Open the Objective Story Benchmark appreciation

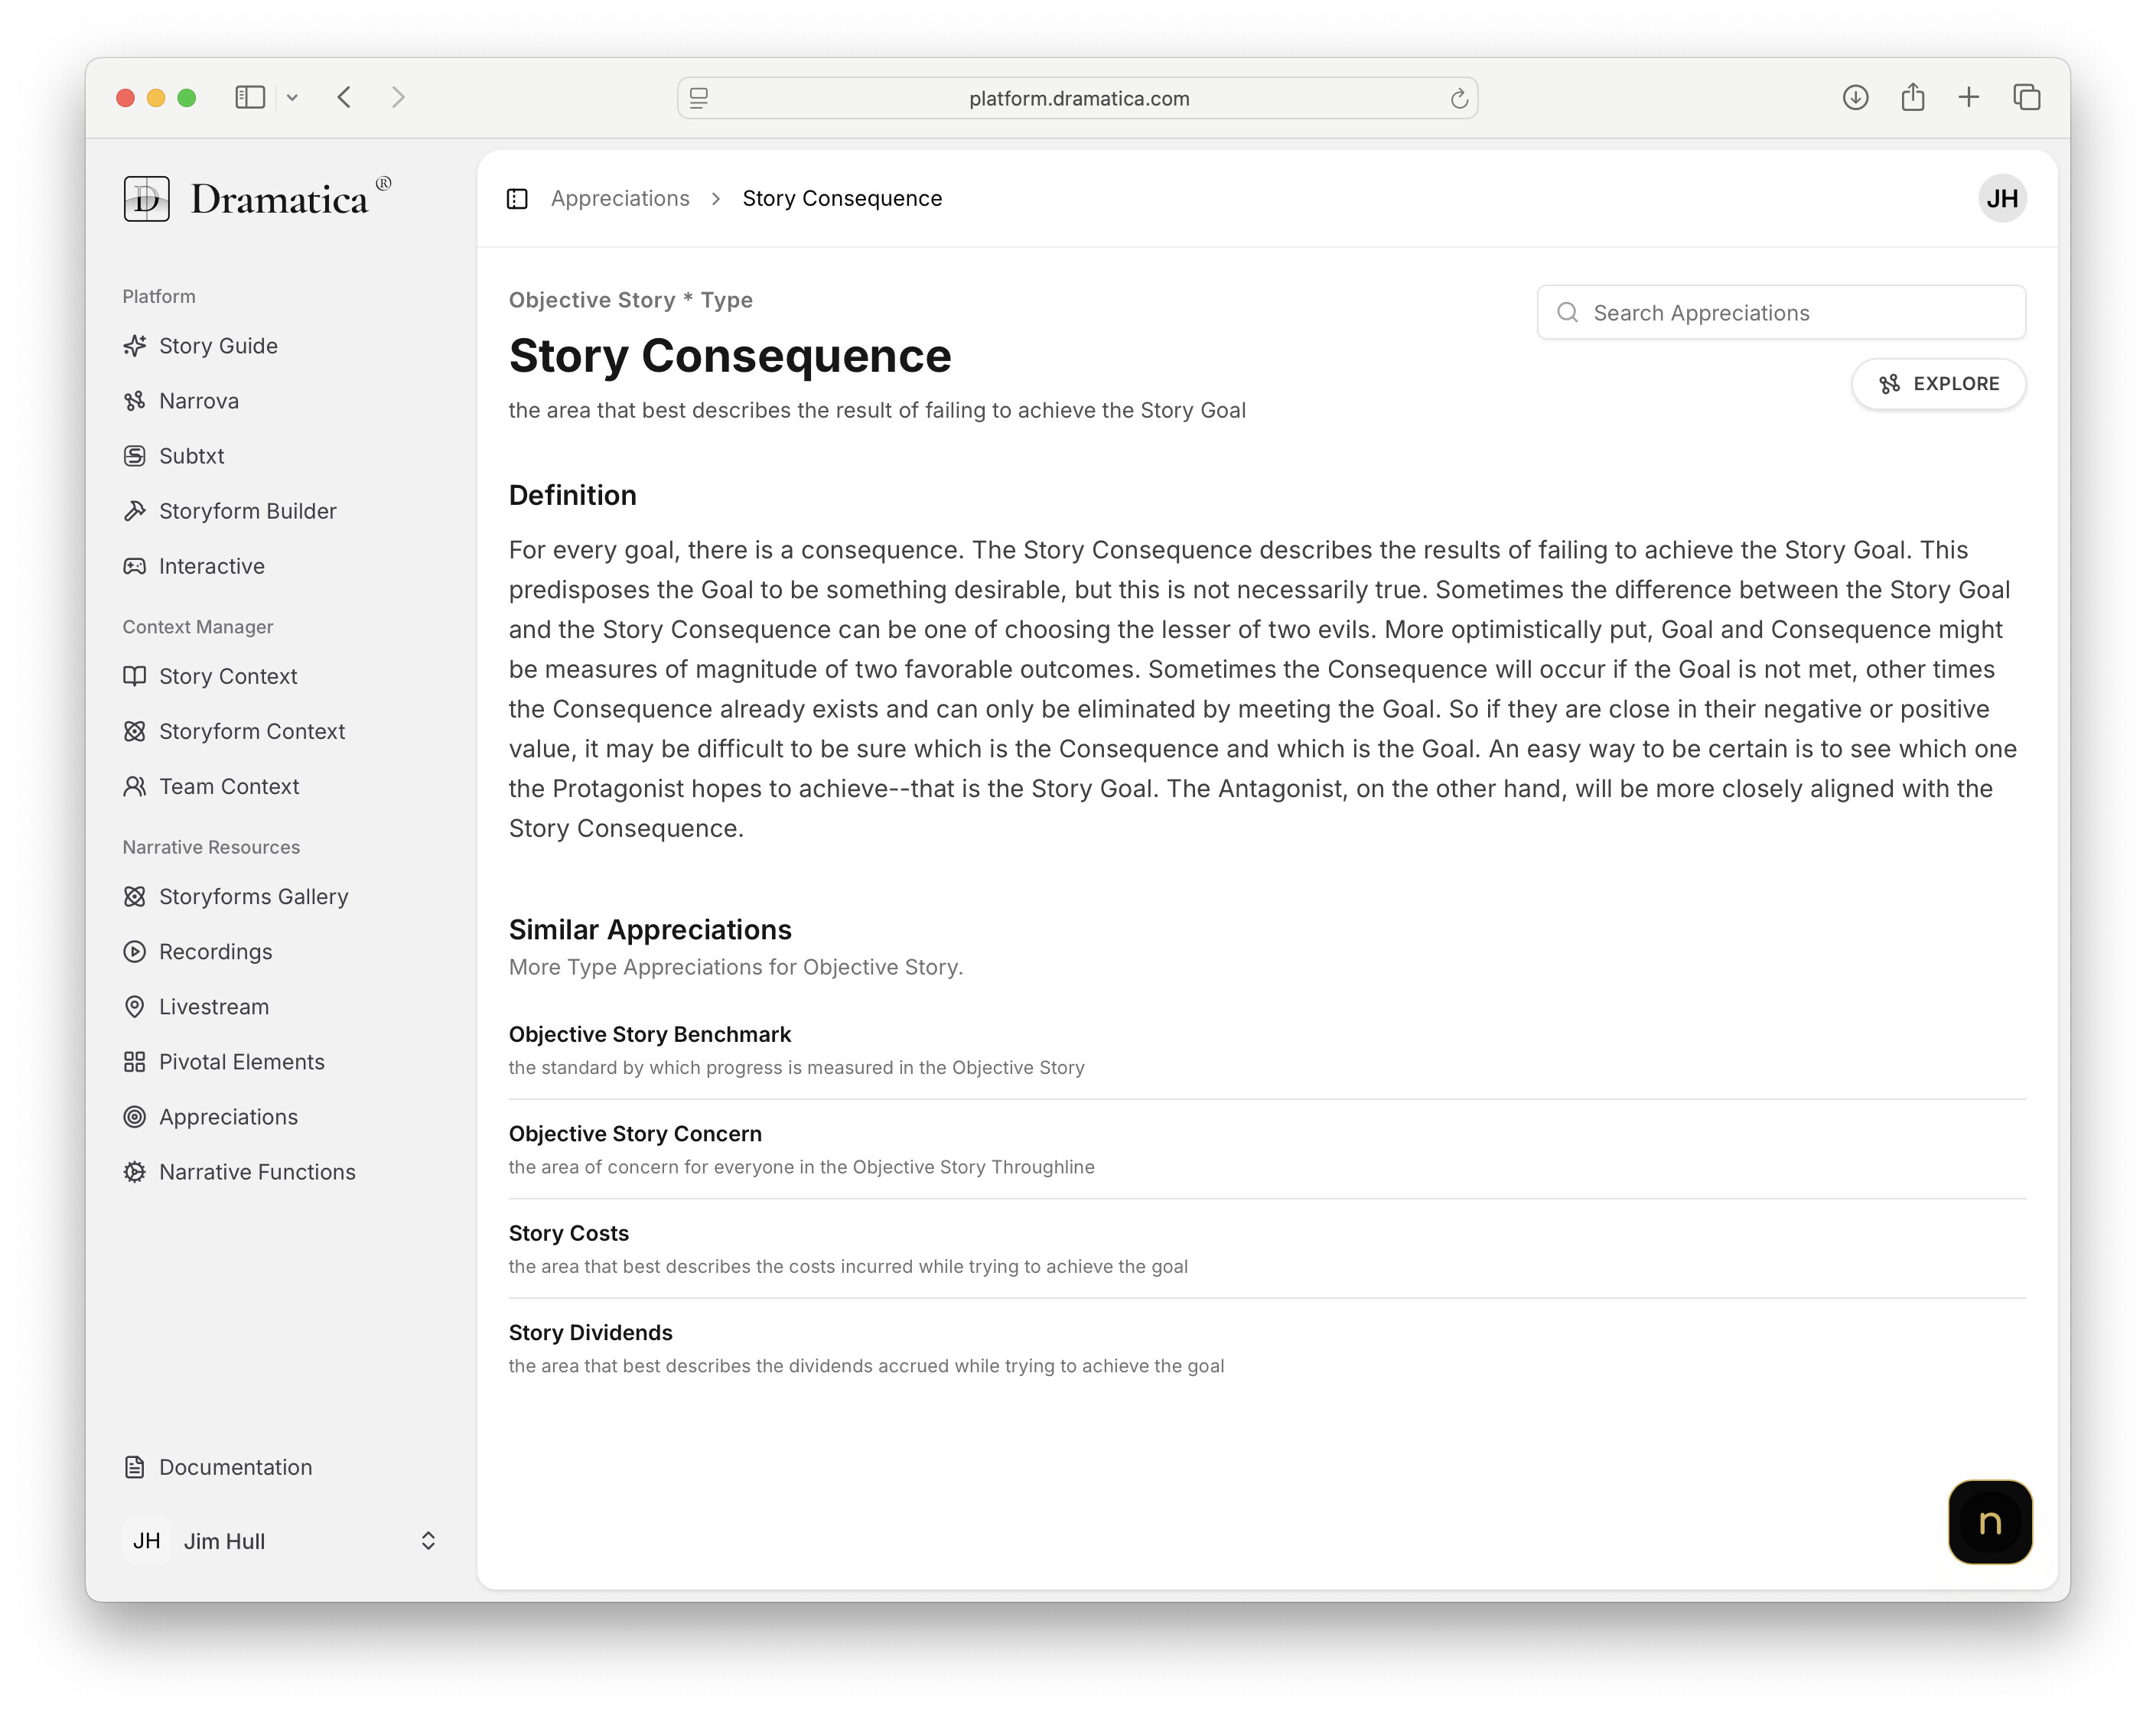pos(649,1034)
